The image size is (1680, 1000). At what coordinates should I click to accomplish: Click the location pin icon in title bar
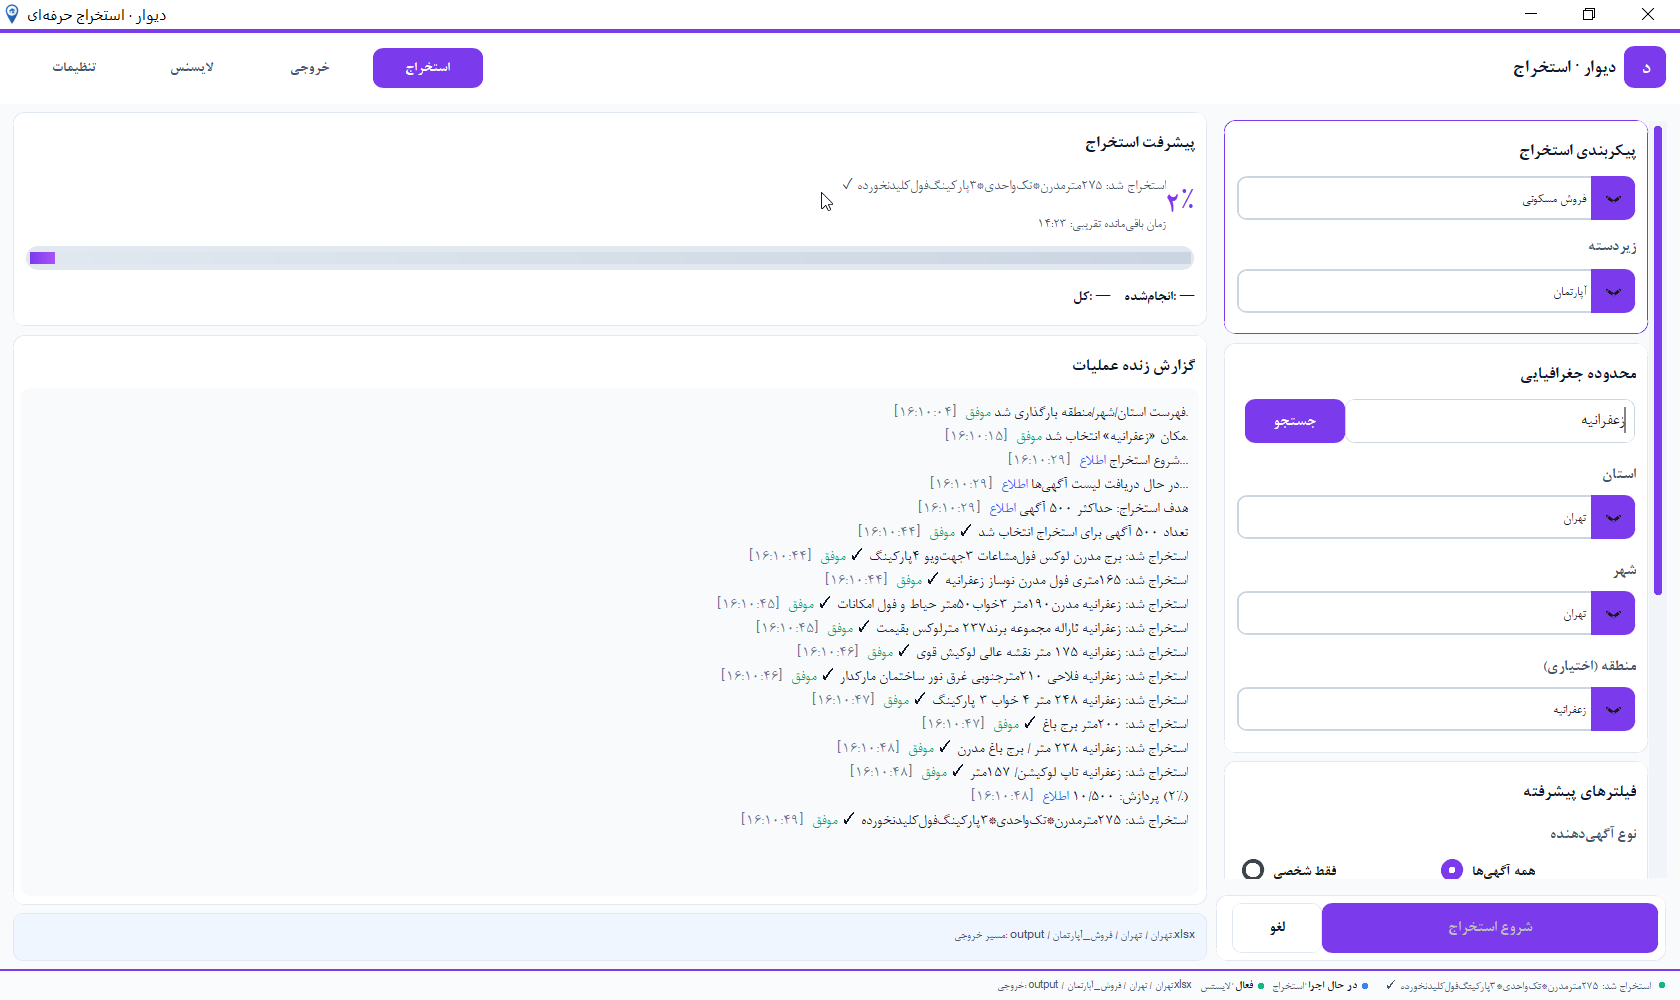coord(12,14)
